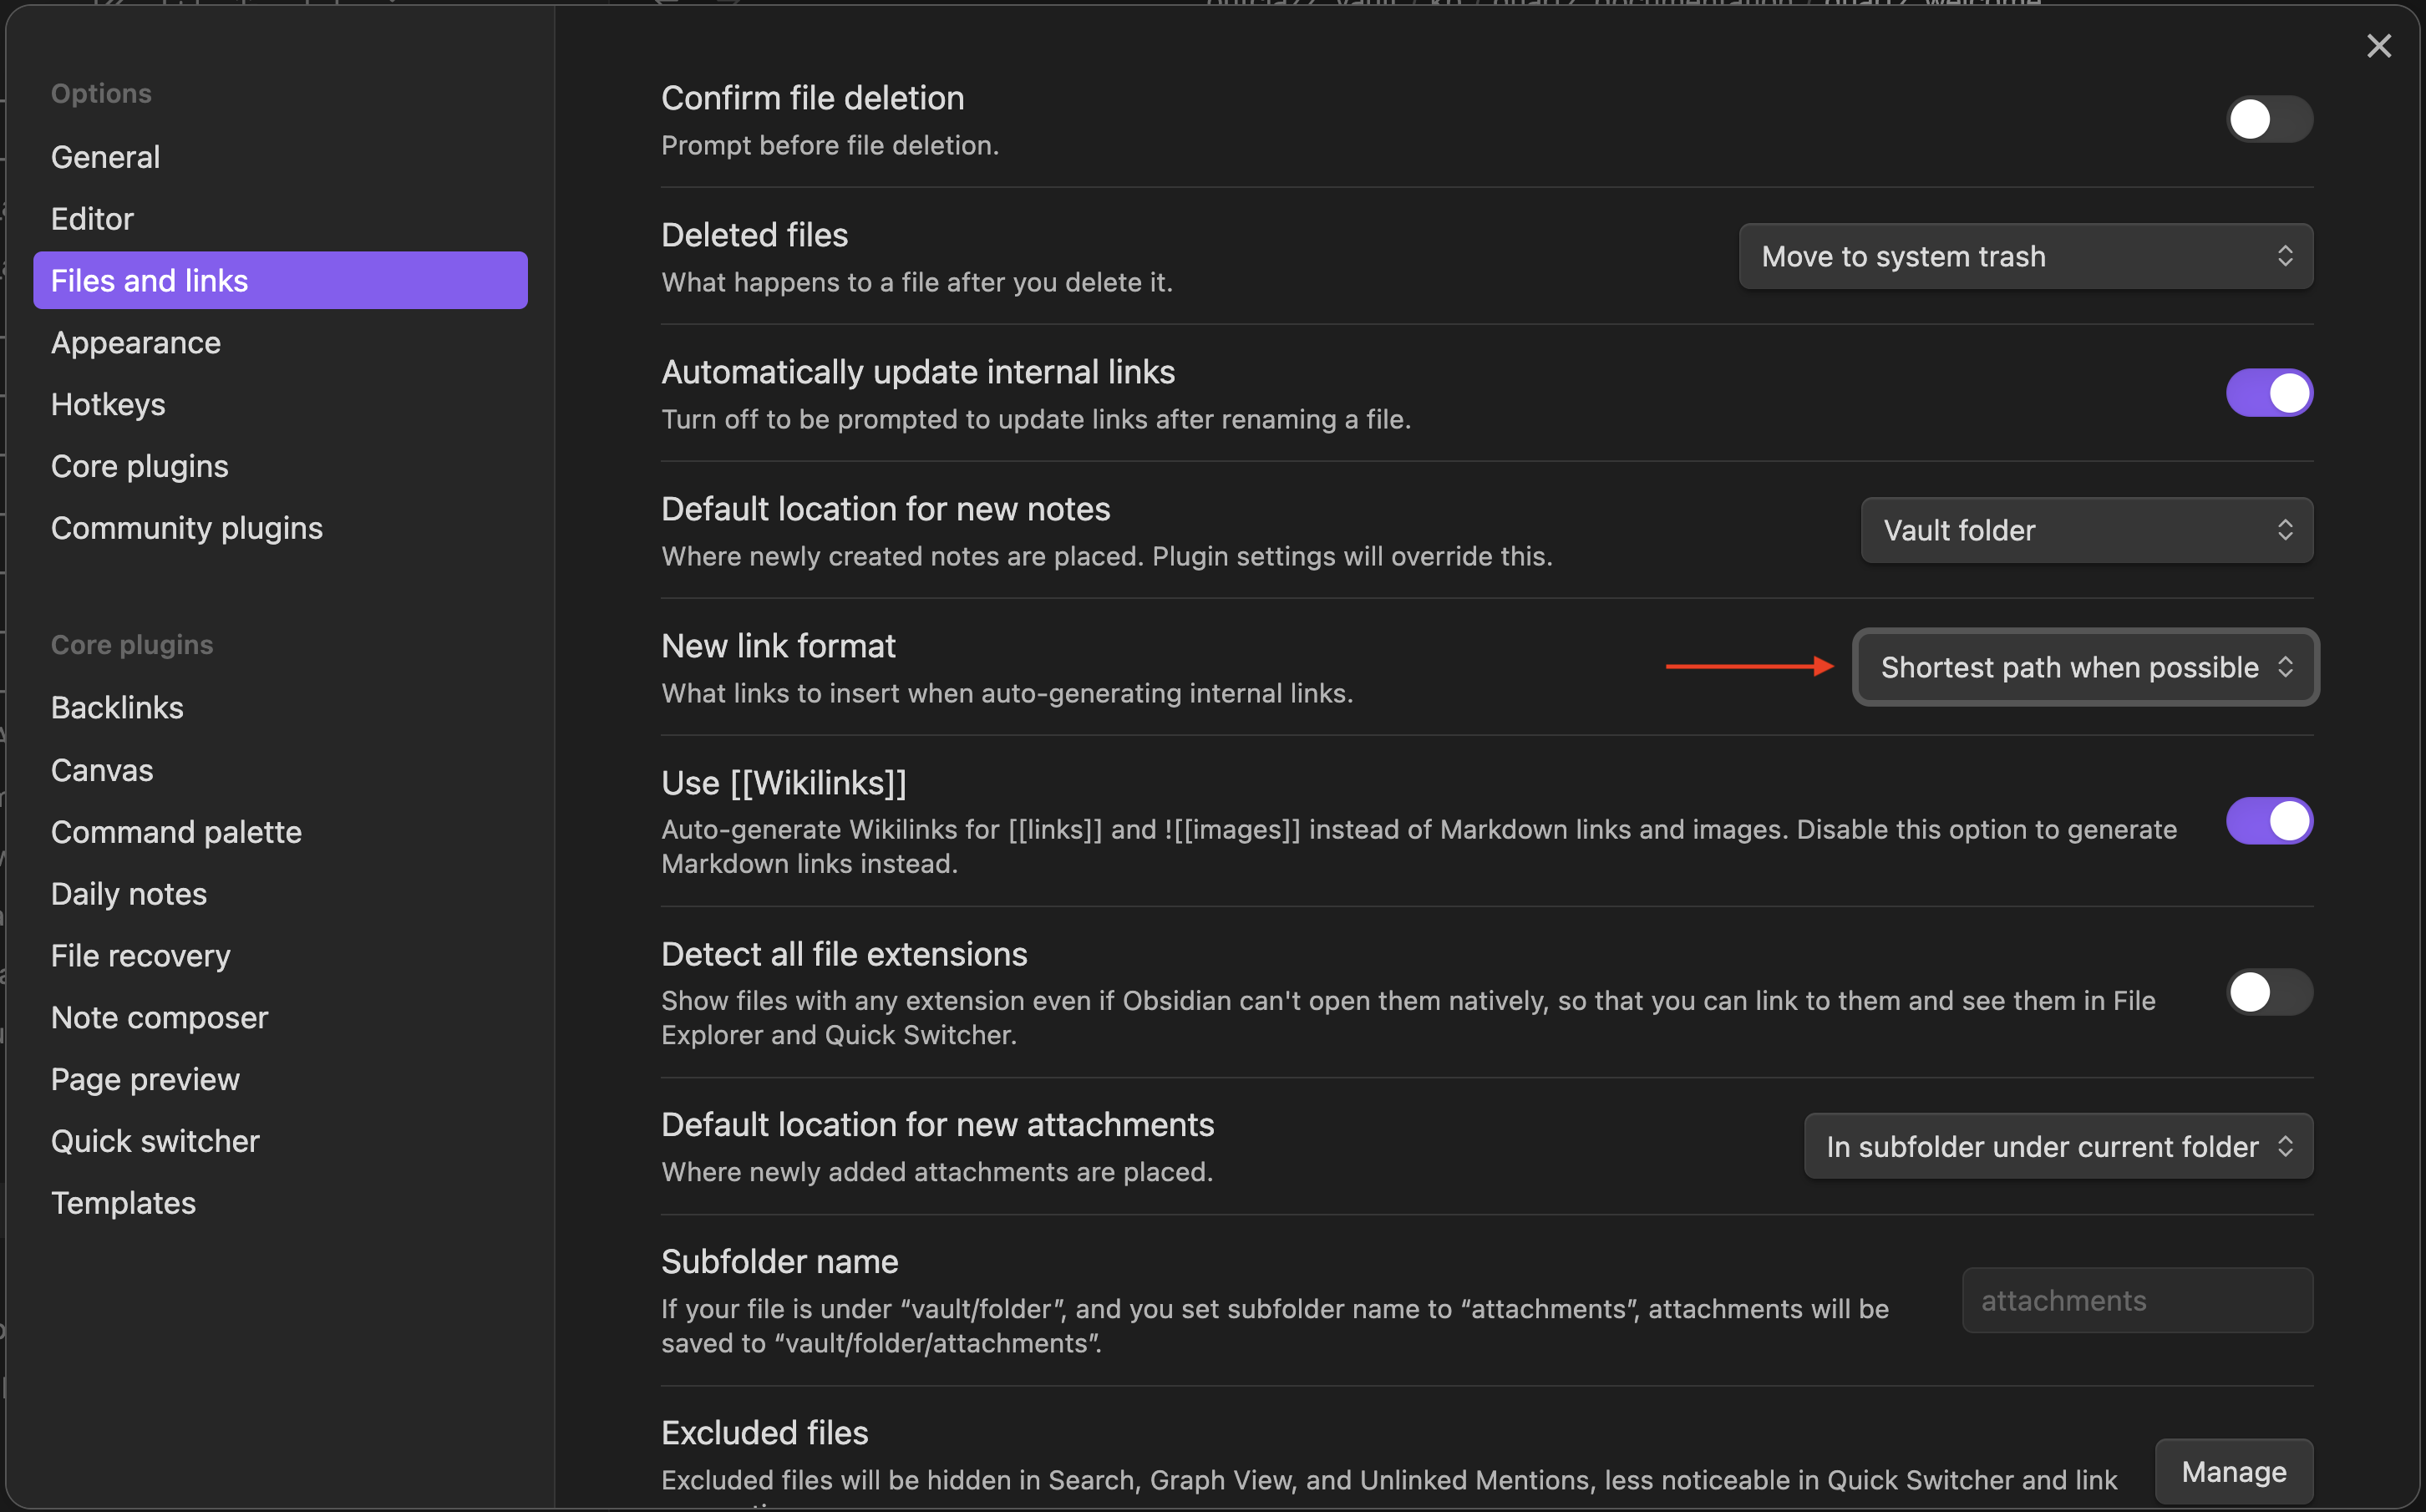Viewport: 2426px width, 1512px height.
Task: Turn off Use Wikilinks toggle
Action: point(2268,821)
